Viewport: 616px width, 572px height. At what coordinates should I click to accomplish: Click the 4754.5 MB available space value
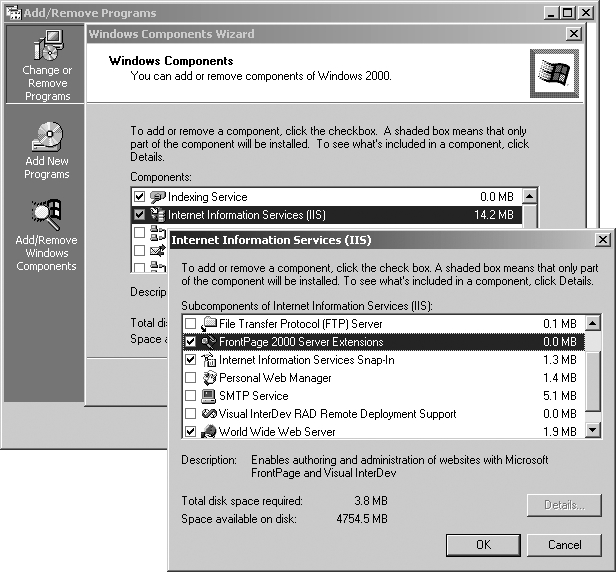pos(362,519)
